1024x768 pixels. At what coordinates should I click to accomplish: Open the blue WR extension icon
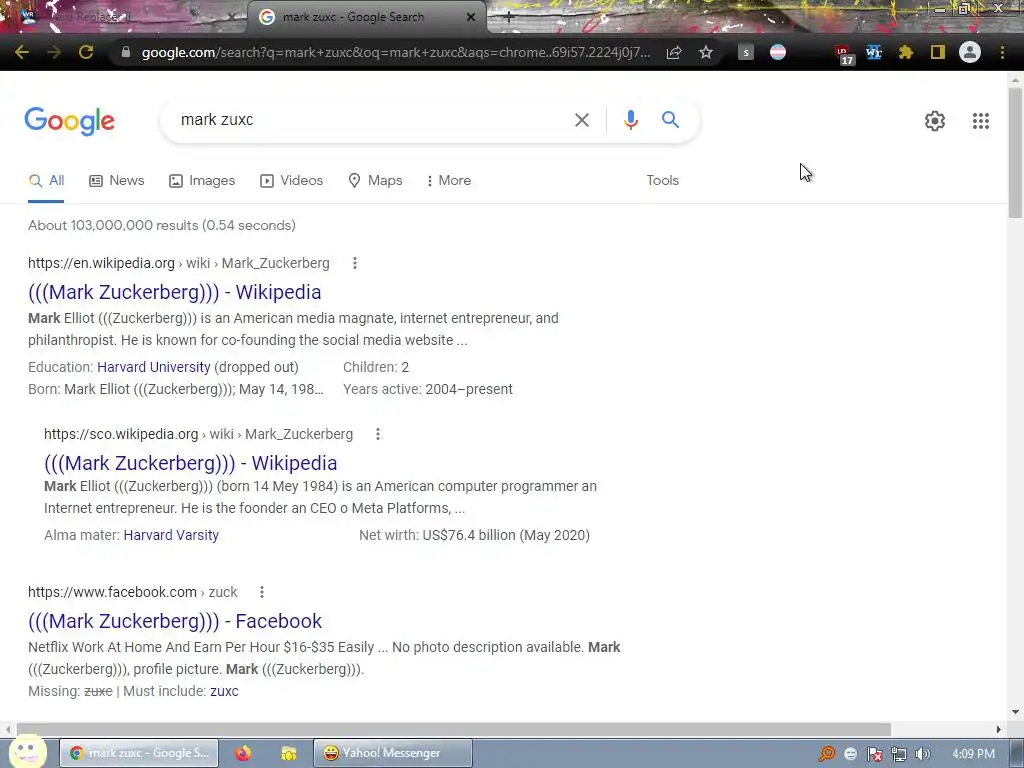point(874,52)
